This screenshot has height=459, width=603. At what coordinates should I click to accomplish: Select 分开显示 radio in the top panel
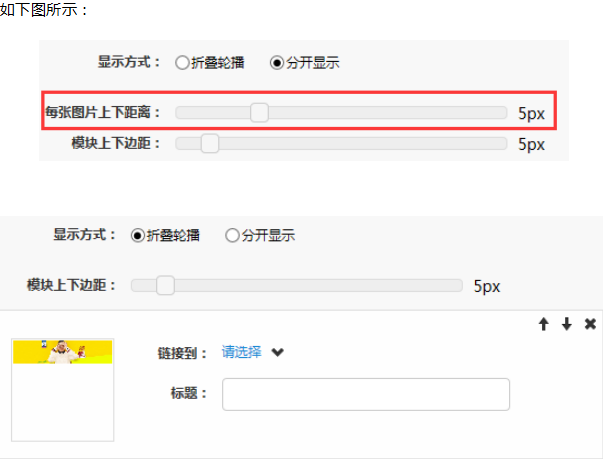pos(277,62)
